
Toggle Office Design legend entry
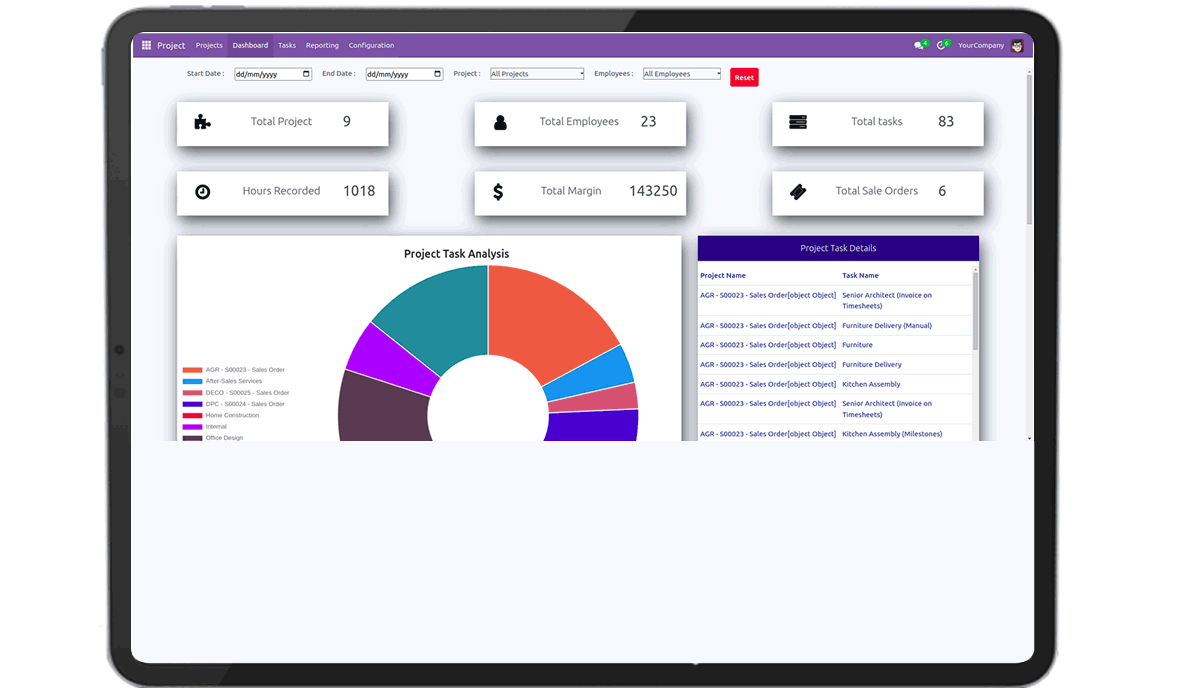pyautogui.click(x=213, y=438)
